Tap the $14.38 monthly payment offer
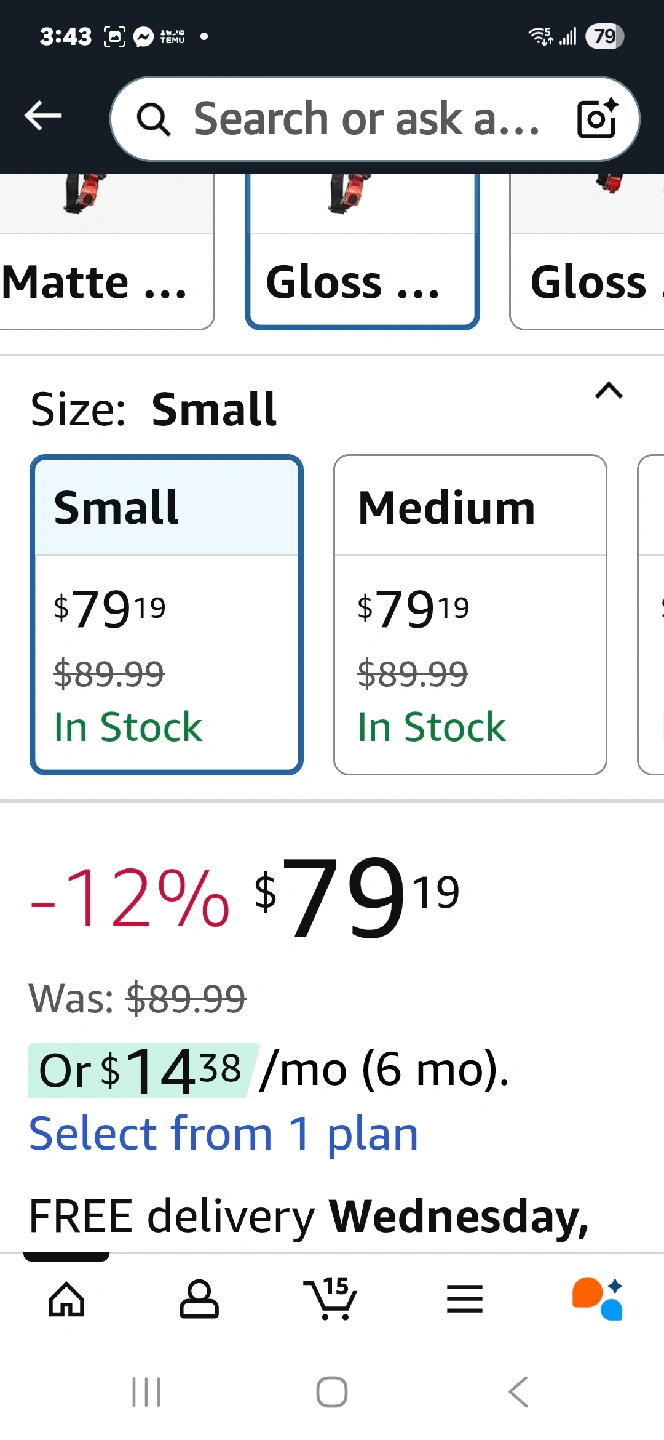Image resolution: width=664 pixels, height=1440 pixels. pyautogui.click(x=143, y=1070)
